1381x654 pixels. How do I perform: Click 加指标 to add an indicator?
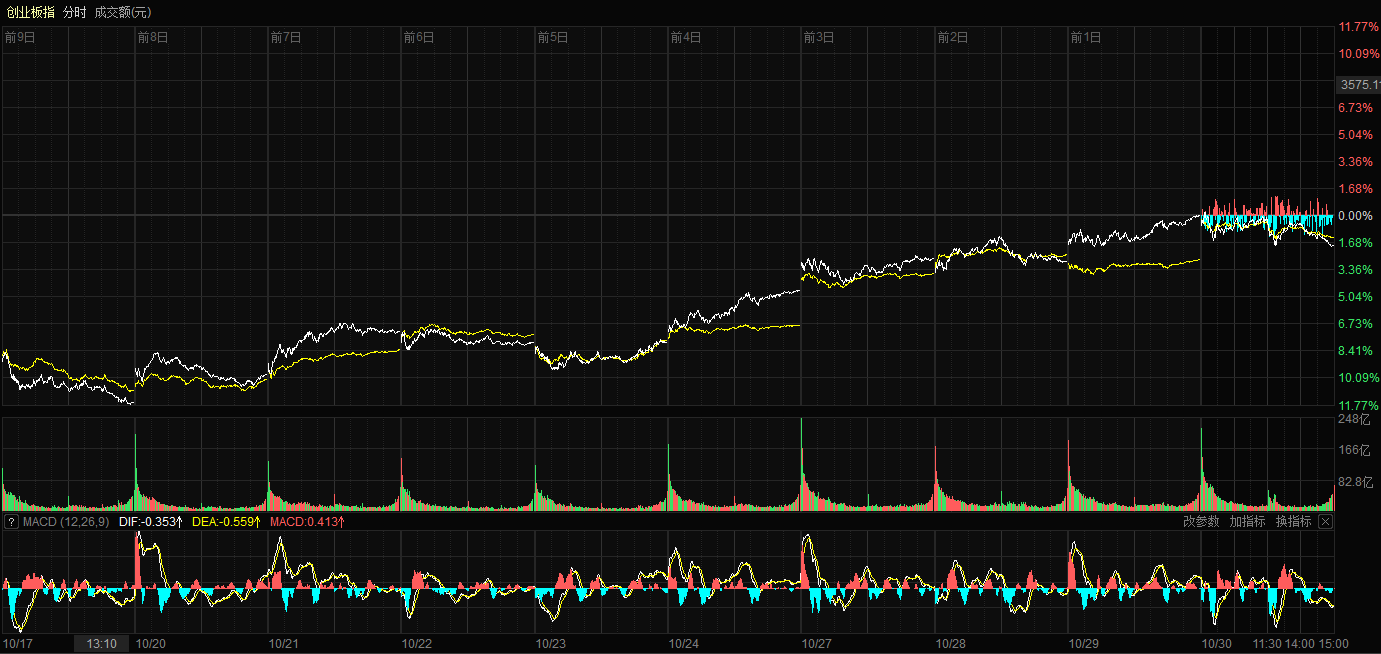pyautogui.click(x=1247, y=522)
